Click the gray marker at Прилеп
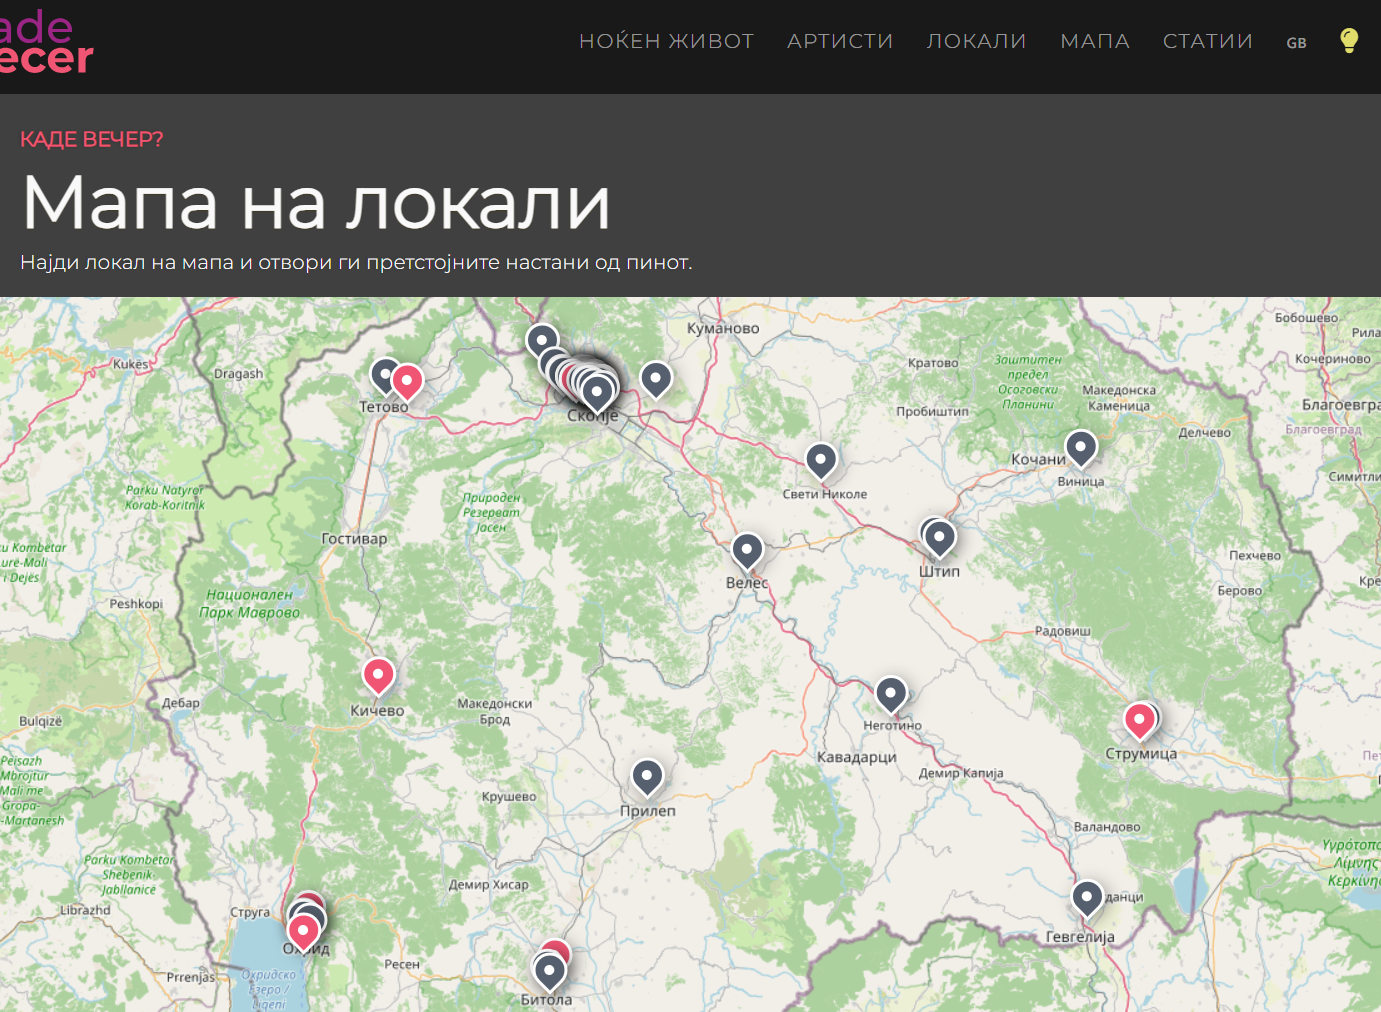 point(647,776)
